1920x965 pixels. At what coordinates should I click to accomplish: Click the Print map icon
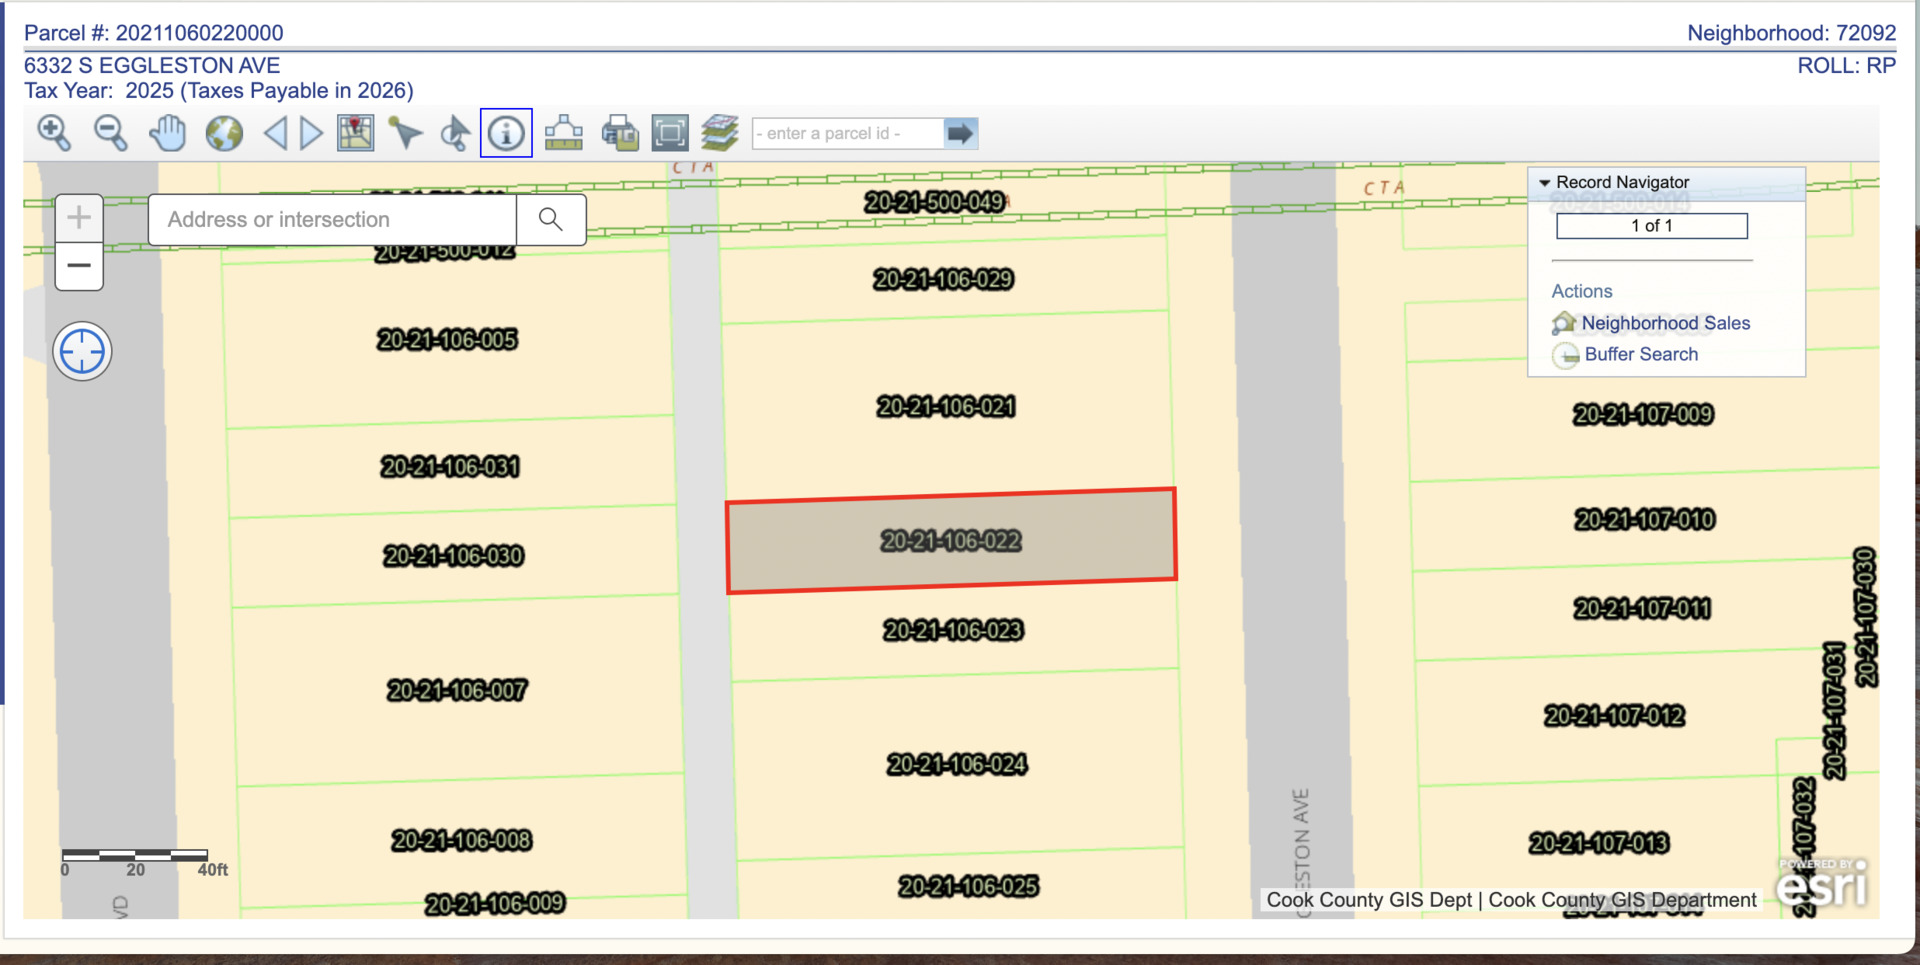620,133
